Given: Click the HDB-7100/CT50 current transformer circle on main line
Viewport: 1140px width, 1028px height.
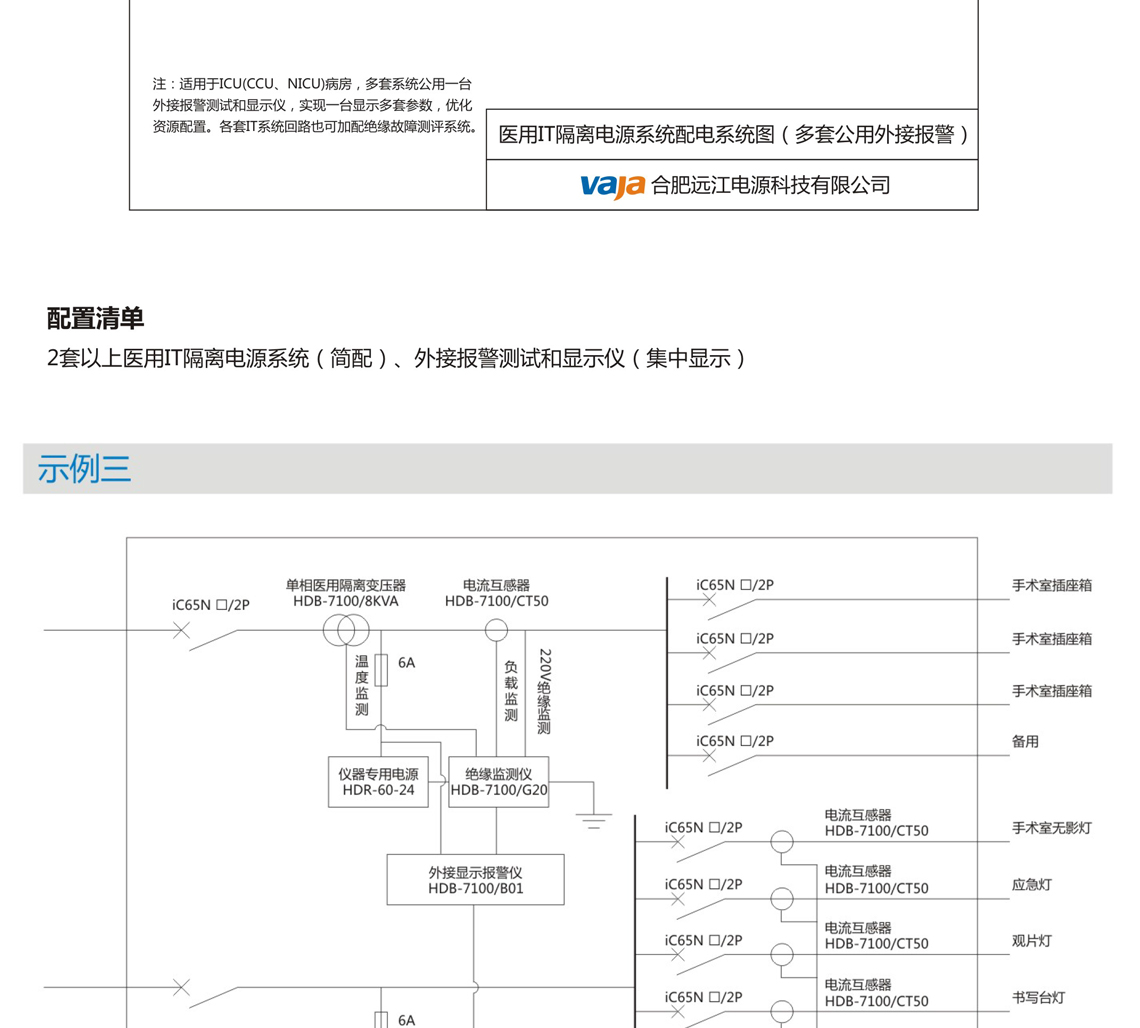Looking at the screenshot, I should [x=496, y=631].
